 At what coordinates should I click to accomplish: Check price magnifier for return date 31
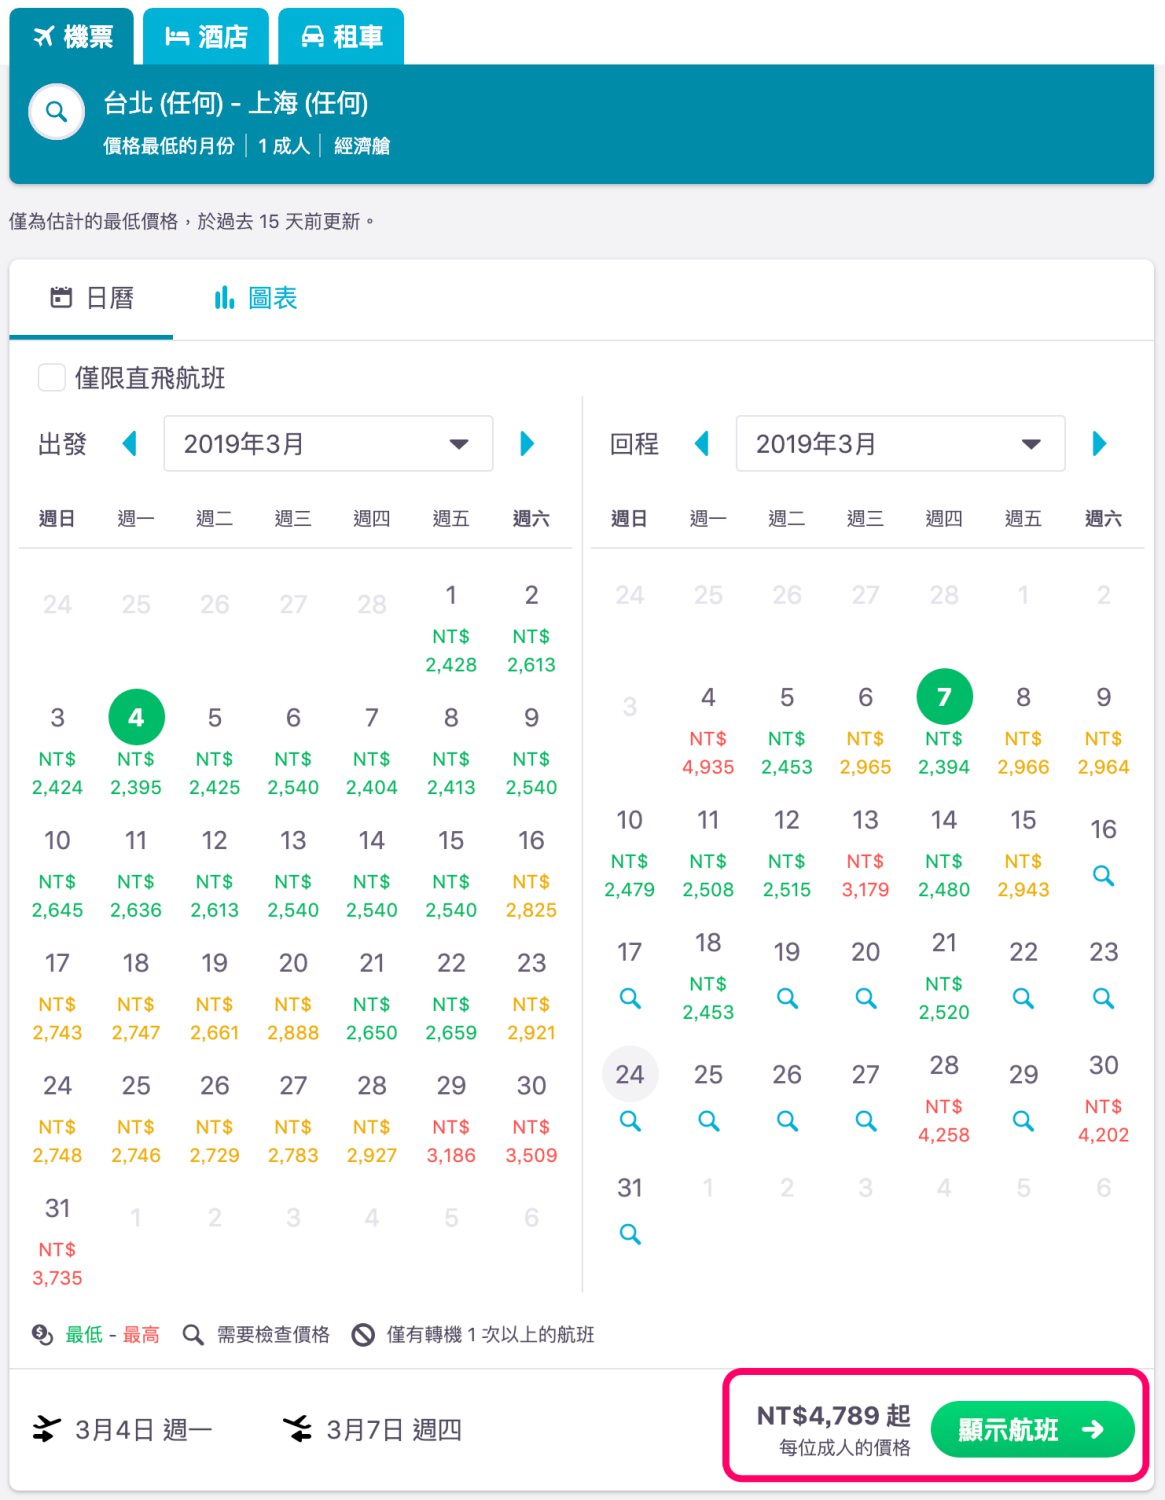tap(630, 1234)
